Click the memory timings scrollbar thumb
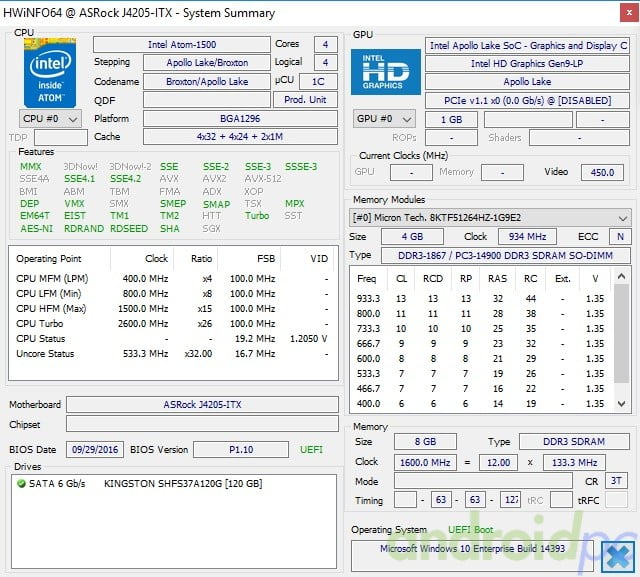This screenshot has width=640, height=577. pos(621,333)
